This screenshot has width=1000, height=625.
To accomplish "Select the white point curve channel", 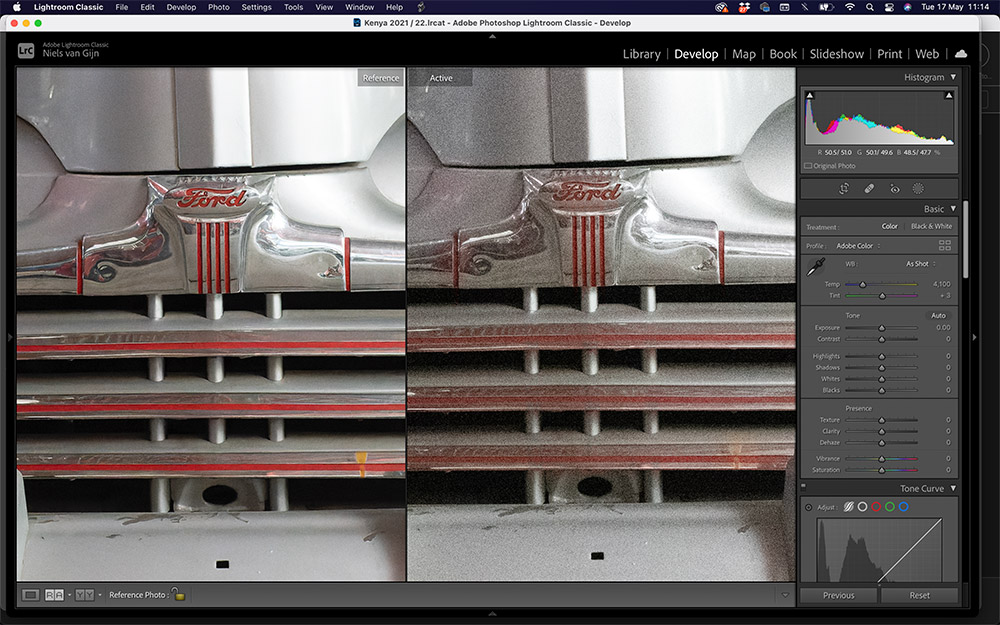I will pos(862,507).
